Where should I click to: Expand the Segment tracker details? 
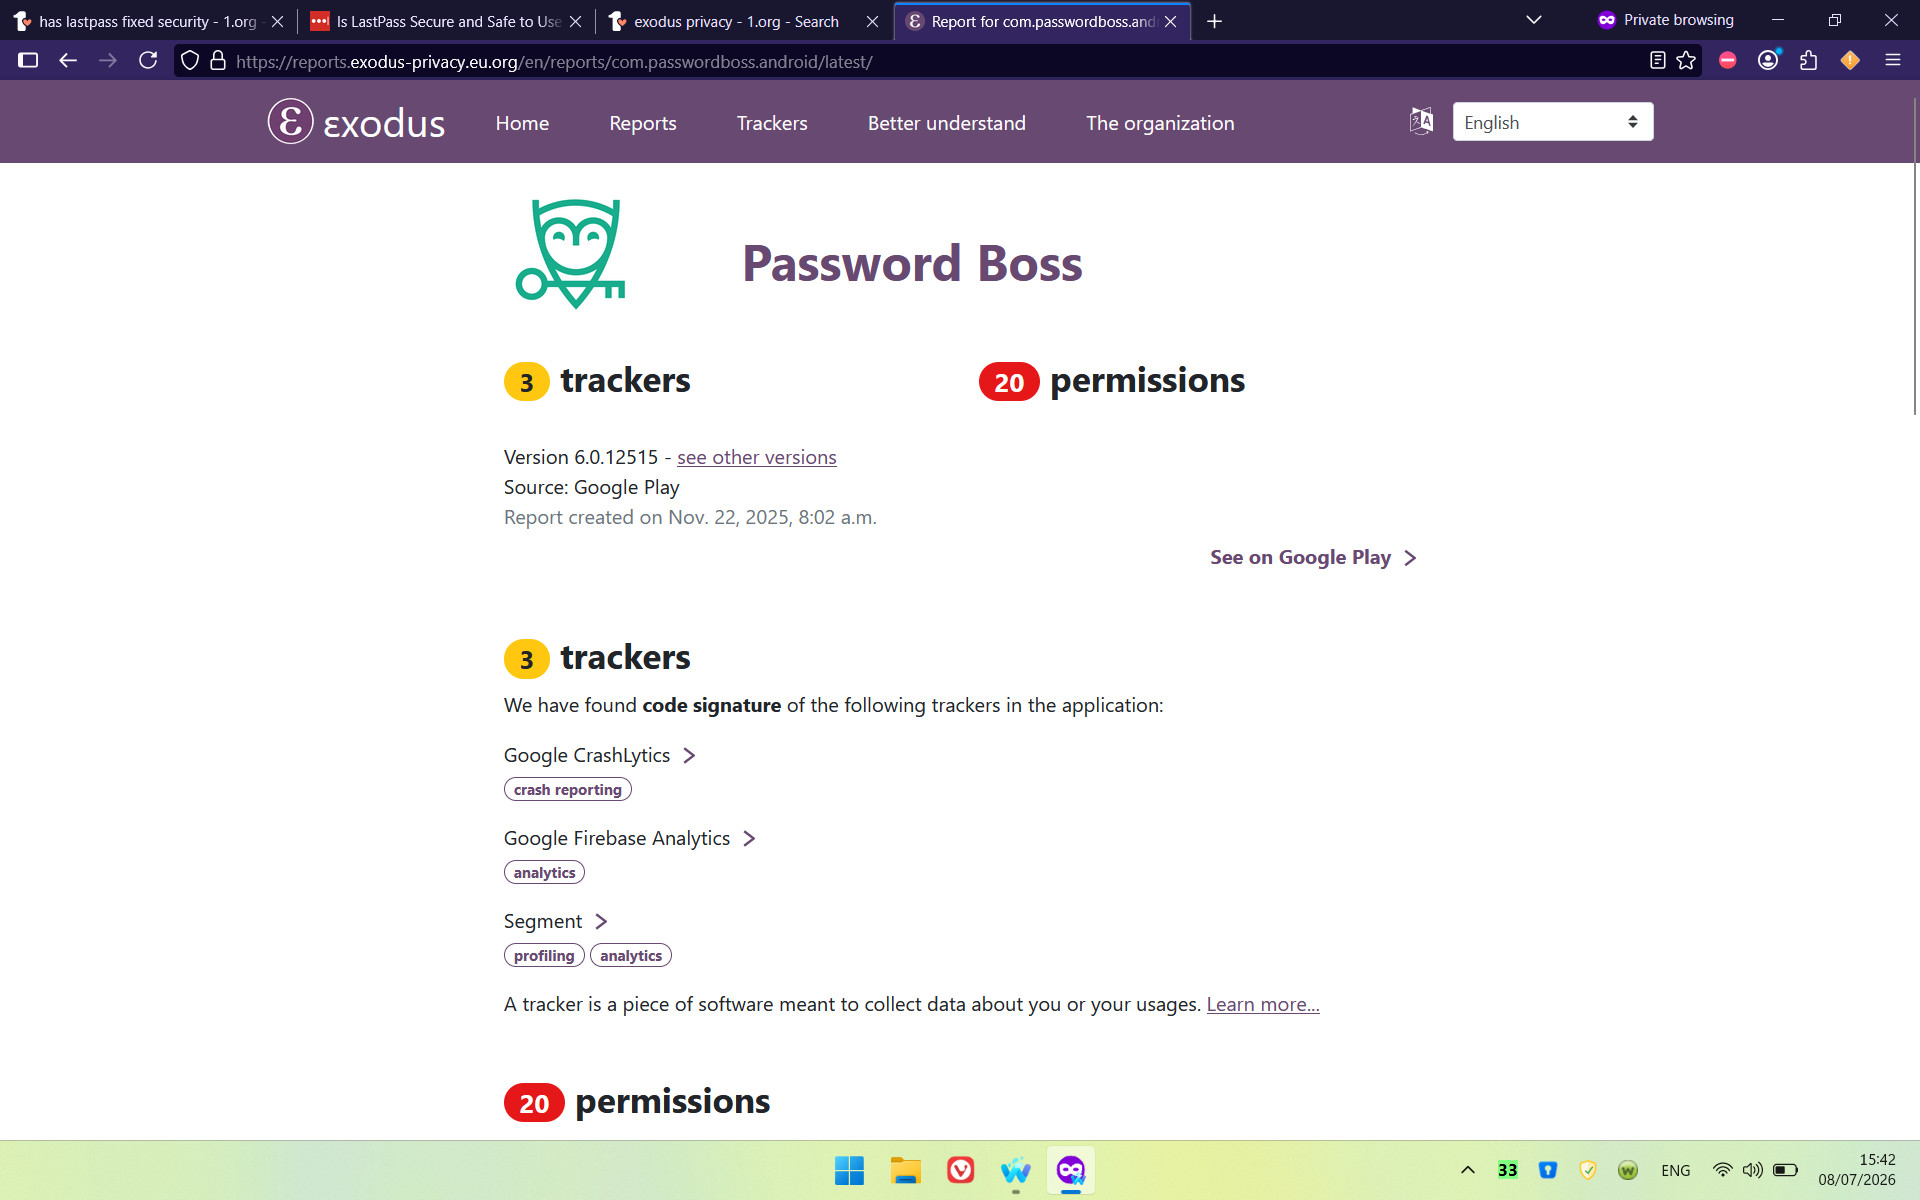tap(555, 921)
